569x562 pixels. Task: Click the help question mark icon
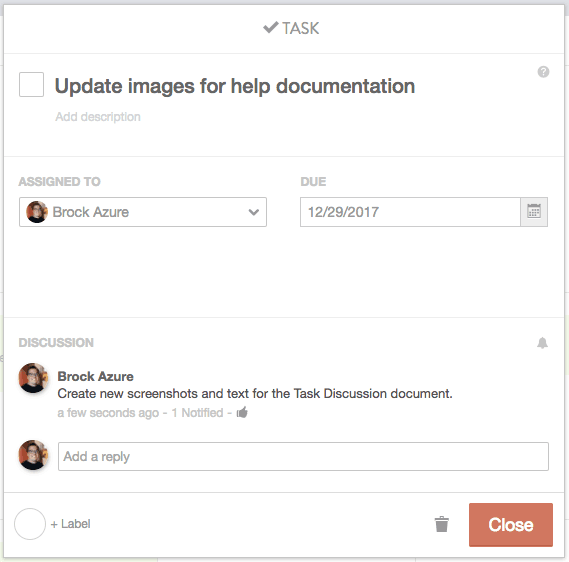pyautogui.click(x=543, y=72)
